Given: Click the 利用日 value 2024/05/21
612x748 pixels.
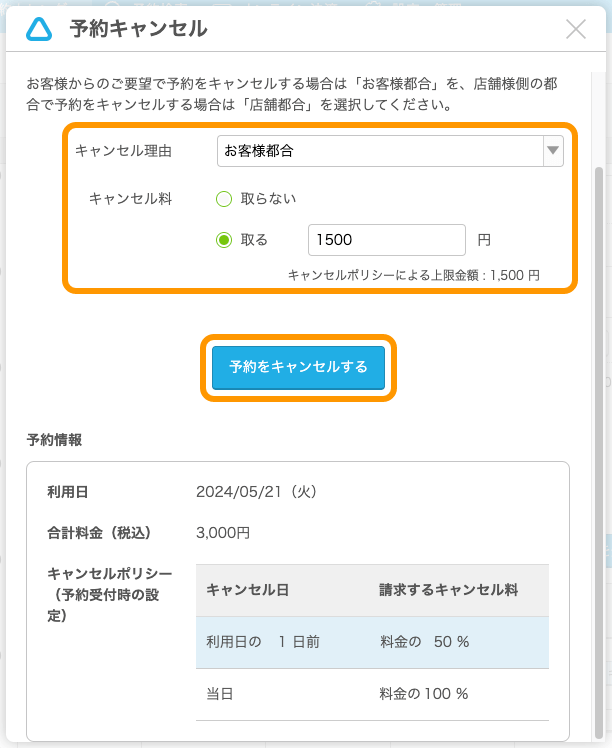Looking at the screenshot, I should tap(256, 492).
